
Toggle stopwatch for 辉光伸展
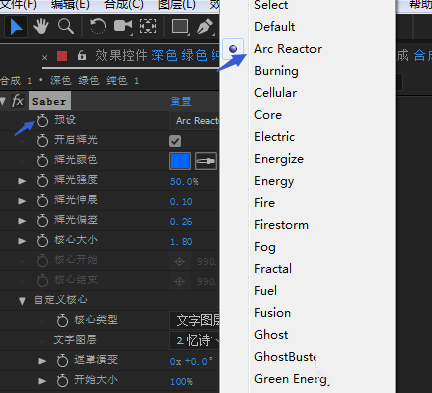[x=42, y=201]
